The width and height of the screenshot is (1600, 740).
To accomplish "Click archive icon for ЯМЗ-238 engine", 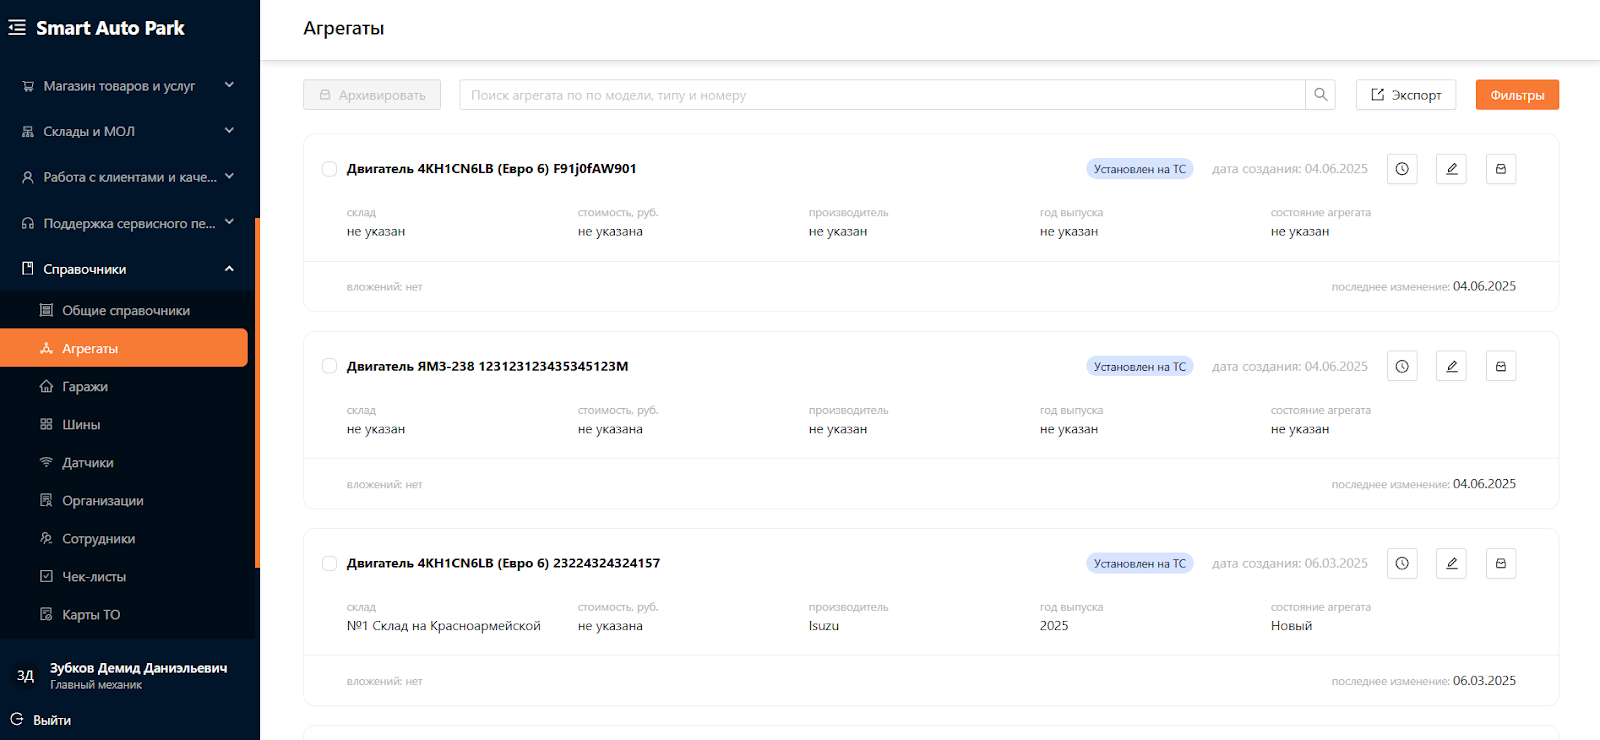I will [1500, 367].
